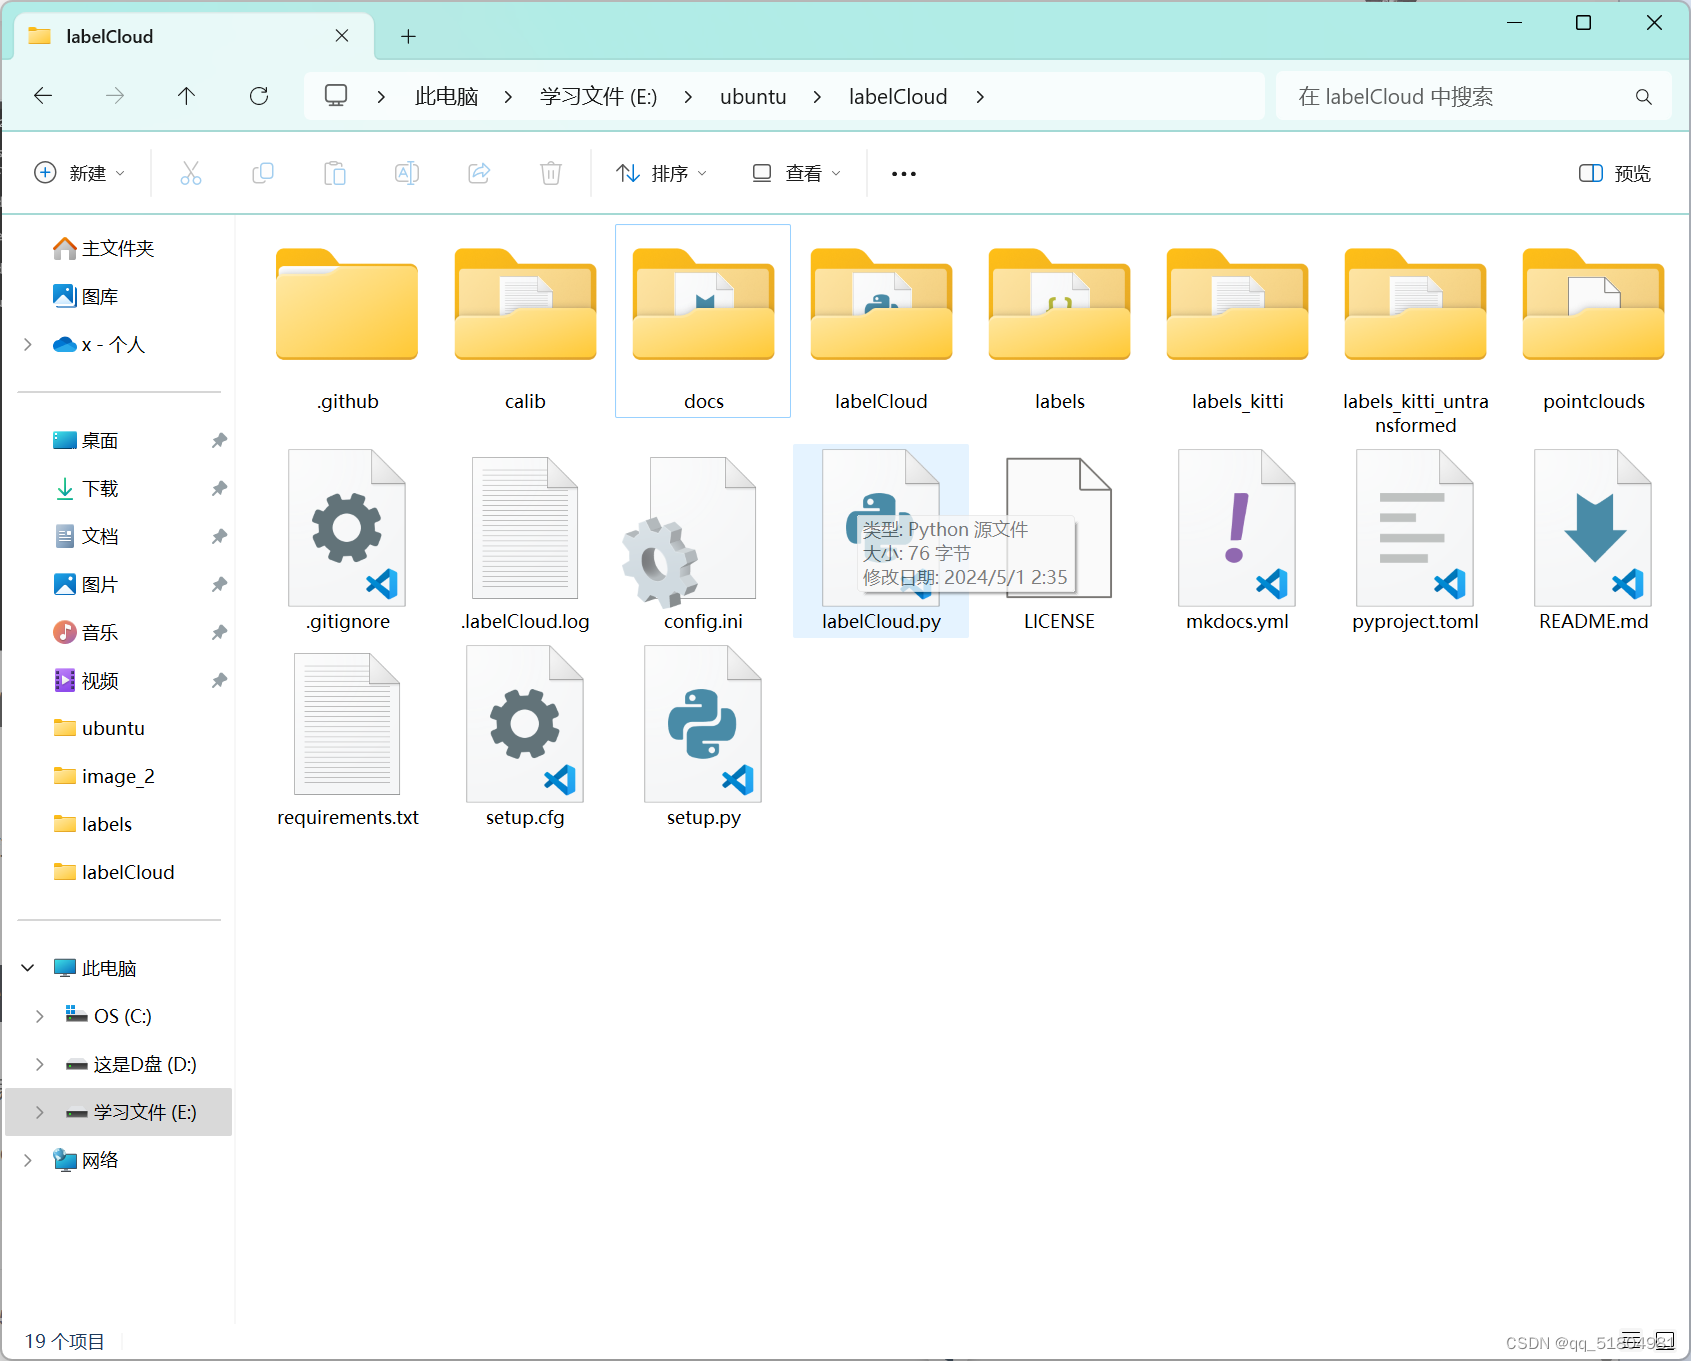Open the 新建 new item menu
Image resolution: width=1691 pixels, height=1361 pixels.
[x=80, y=172]
